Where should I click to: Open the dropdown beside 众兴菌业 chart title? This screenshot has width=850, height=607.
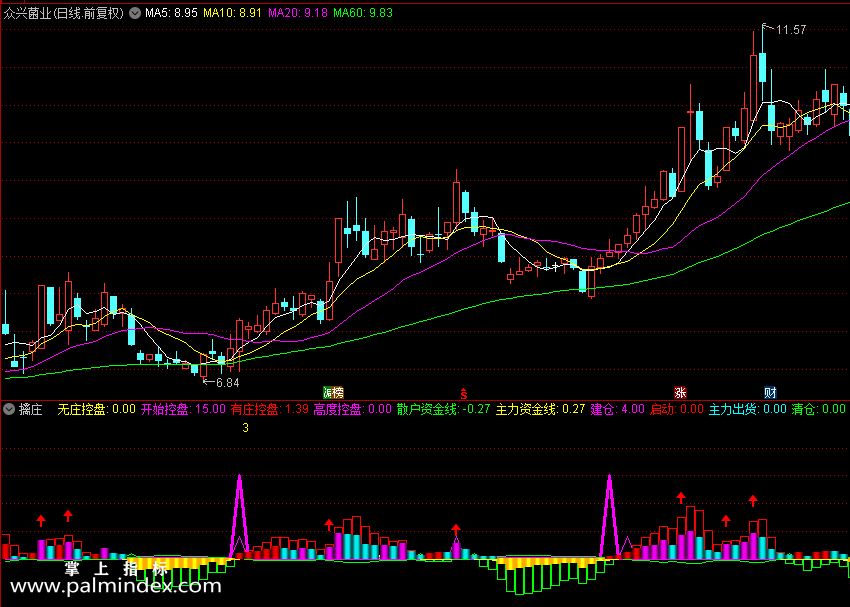(x=134, y=13)
